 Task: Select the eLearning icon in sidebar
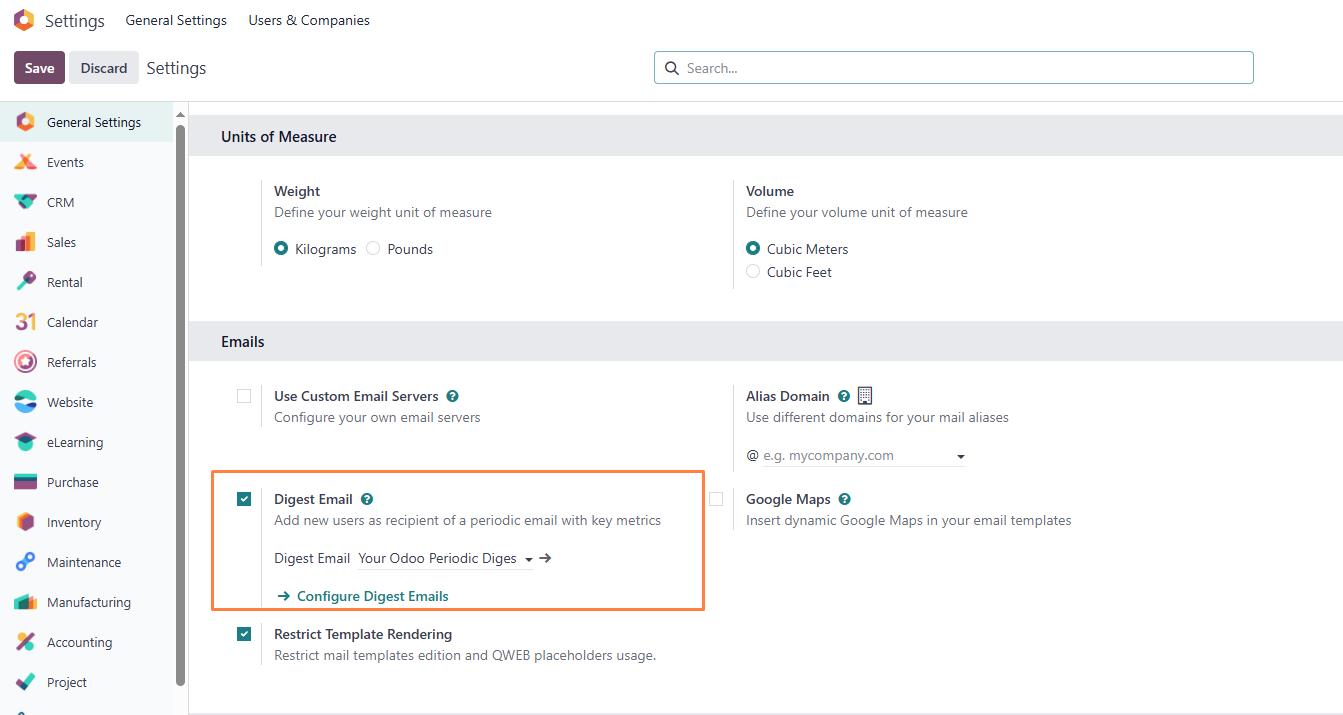coord(26,442)
